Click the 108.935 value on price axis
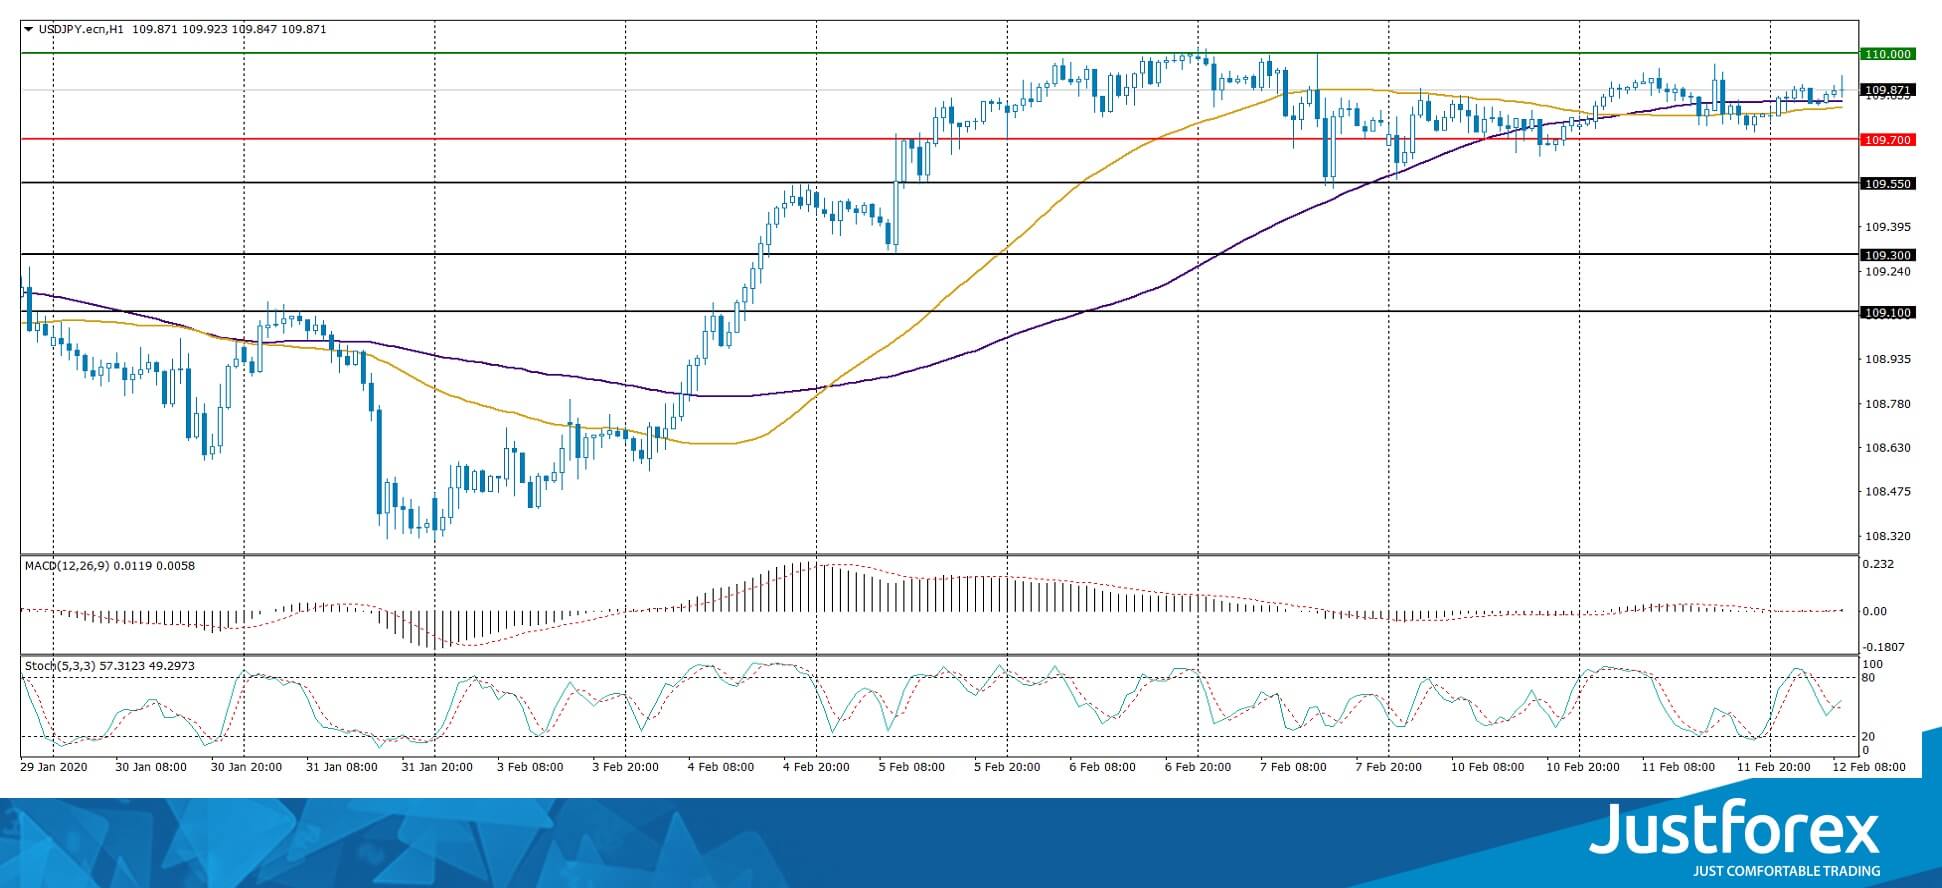 [1887, 359]
